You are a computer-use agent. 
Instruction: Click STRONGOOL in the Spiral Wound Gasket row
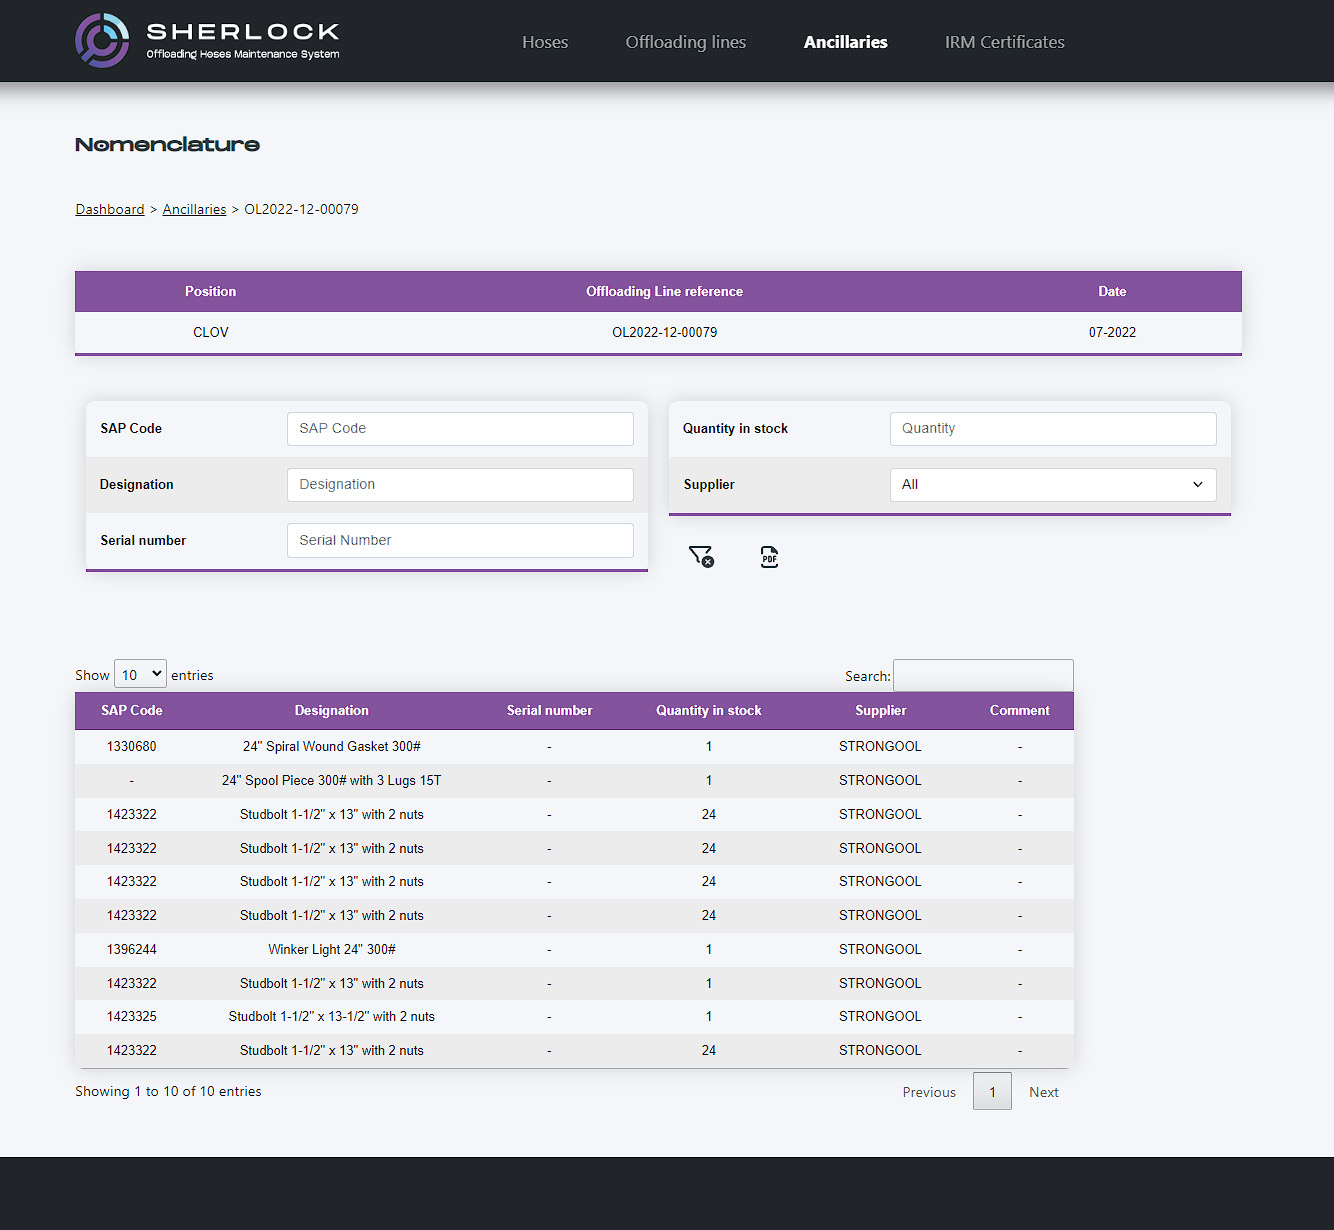tap(881, 747)
